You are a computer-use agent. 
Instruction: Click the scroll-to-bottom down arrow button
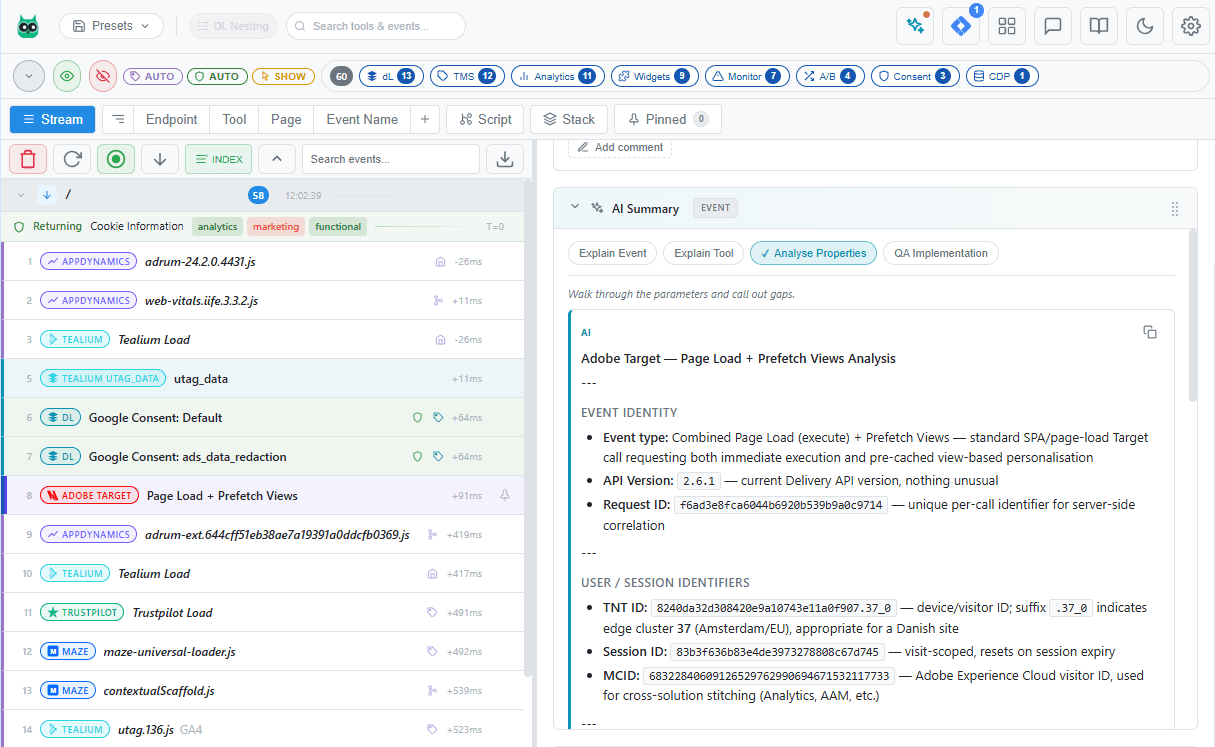point(160,159)
